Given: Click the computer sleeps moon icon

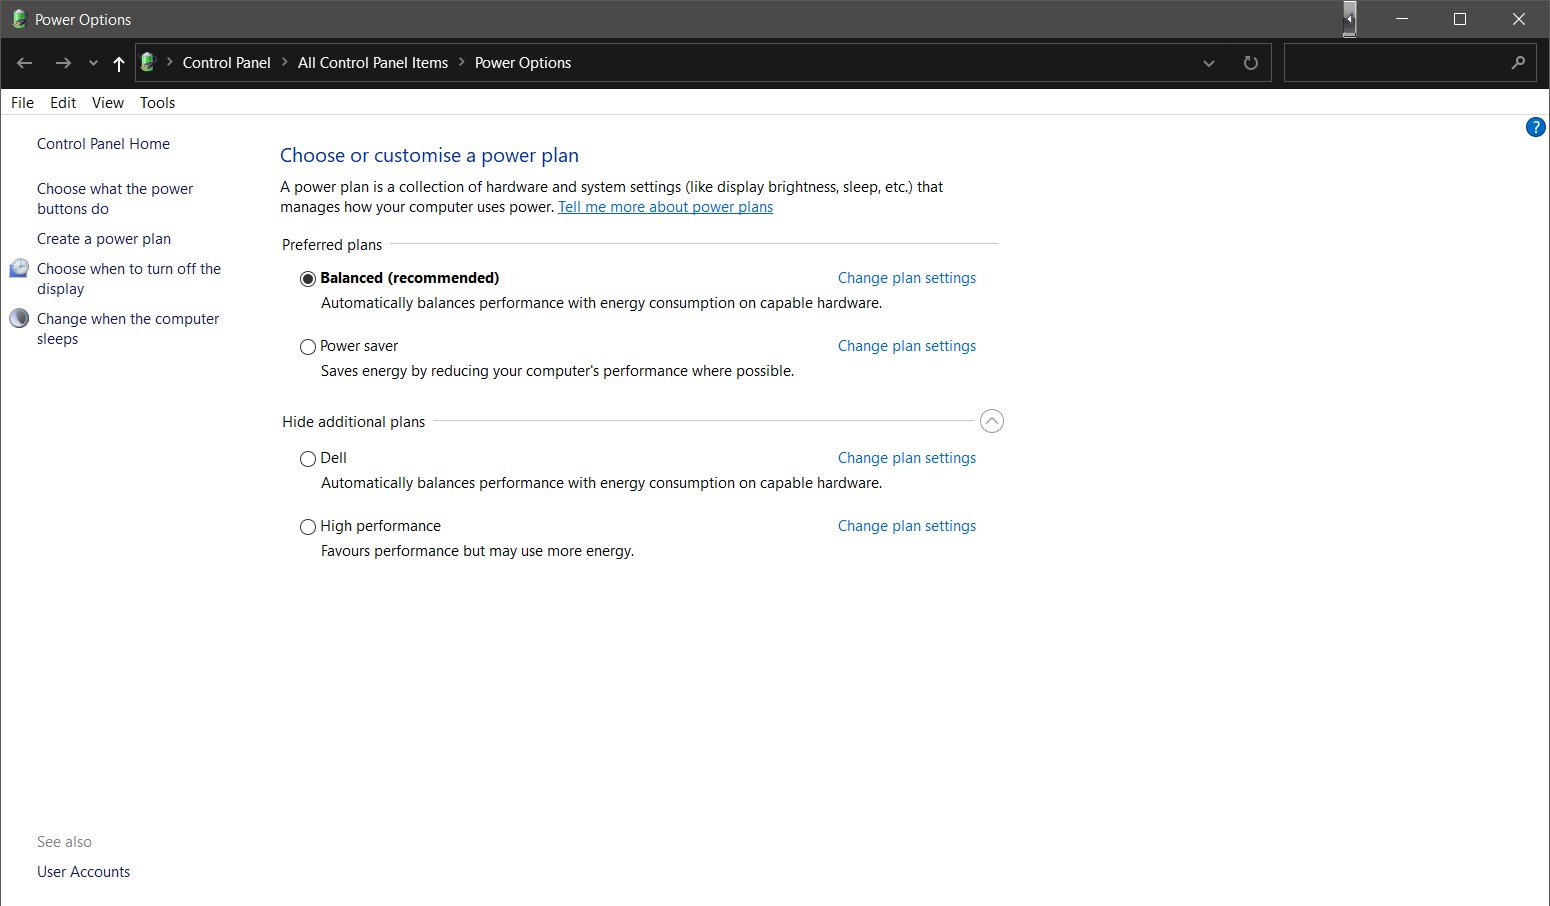Looking at the screenshot, I should coord(19,318).
